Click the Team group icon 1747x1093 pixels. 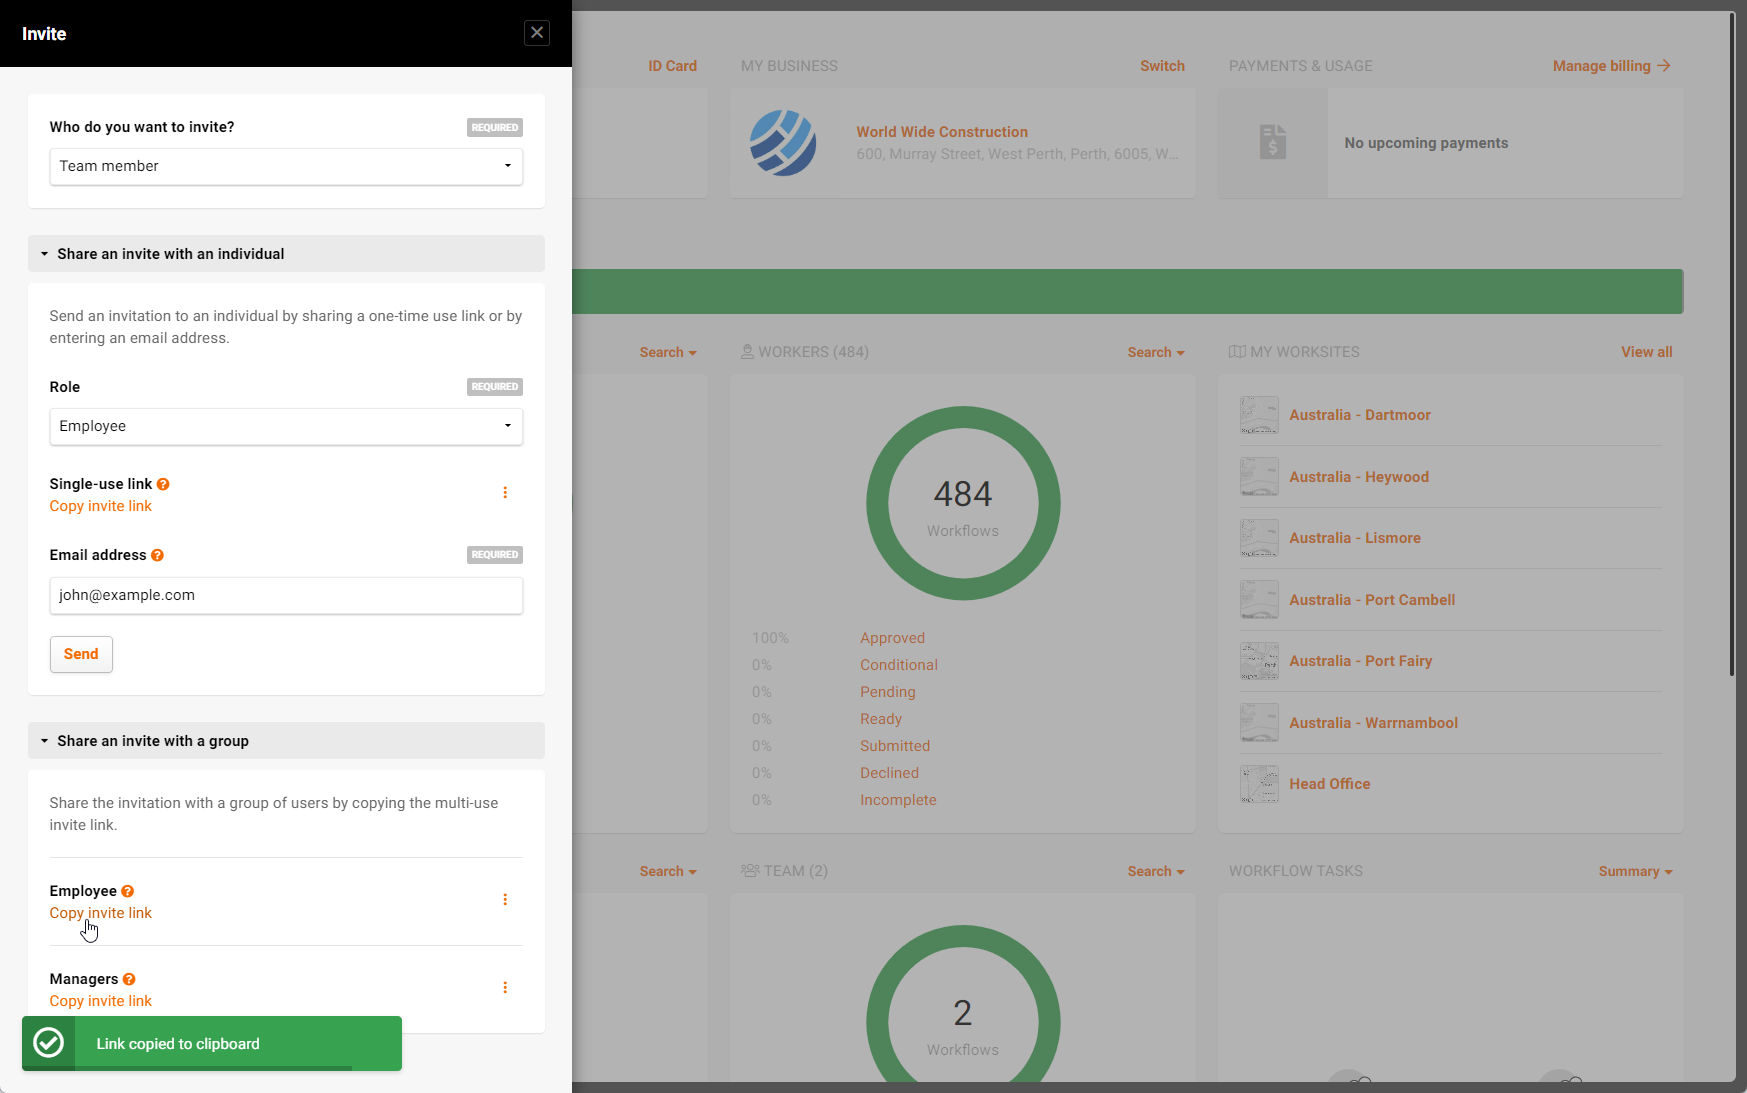tap(750, 871)
